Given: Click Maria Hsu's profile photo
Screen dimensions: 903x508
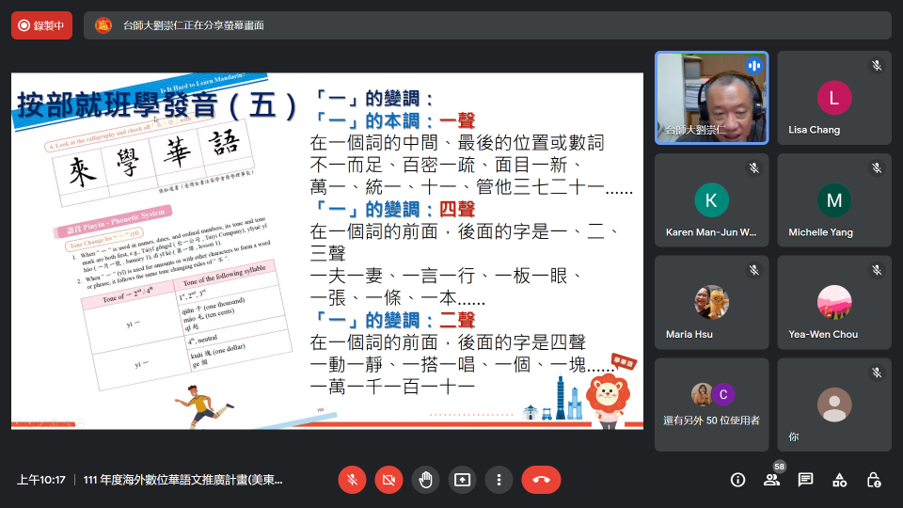Looking at the screenshot, I should click(x=711, y=302).
